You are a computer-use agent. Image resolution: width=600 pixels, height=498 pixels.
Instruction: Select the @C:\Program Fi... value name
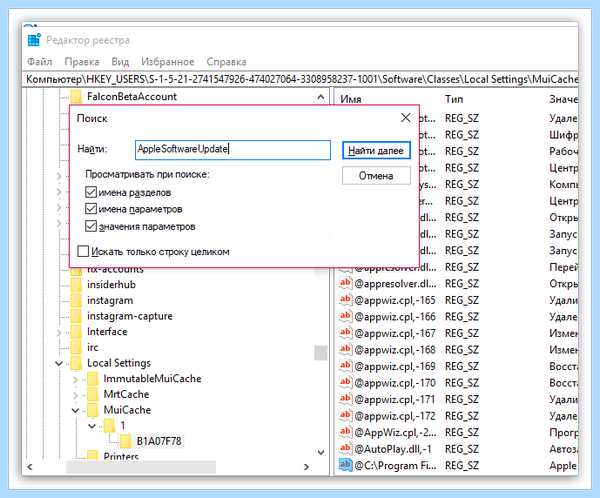[x=395, y=465]
